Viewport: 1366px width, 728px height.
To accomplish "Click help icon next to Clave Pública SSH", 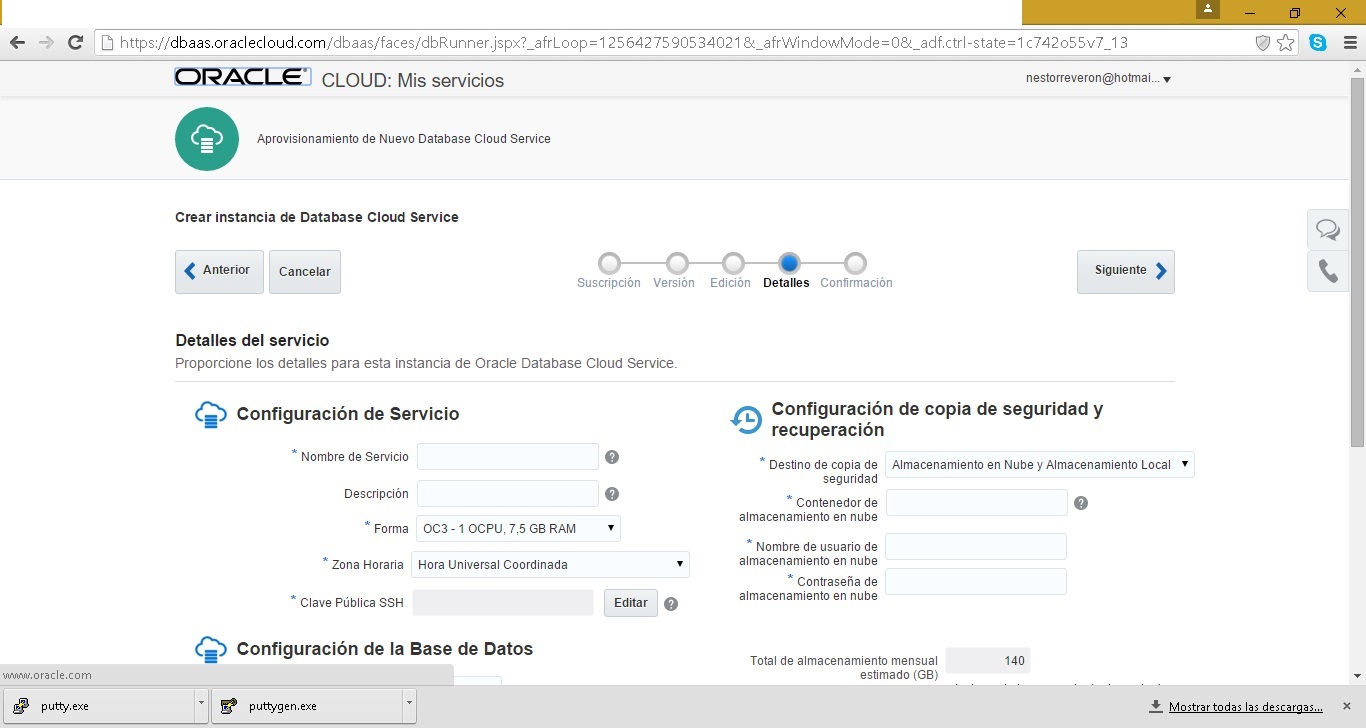I will pos(671,604).
